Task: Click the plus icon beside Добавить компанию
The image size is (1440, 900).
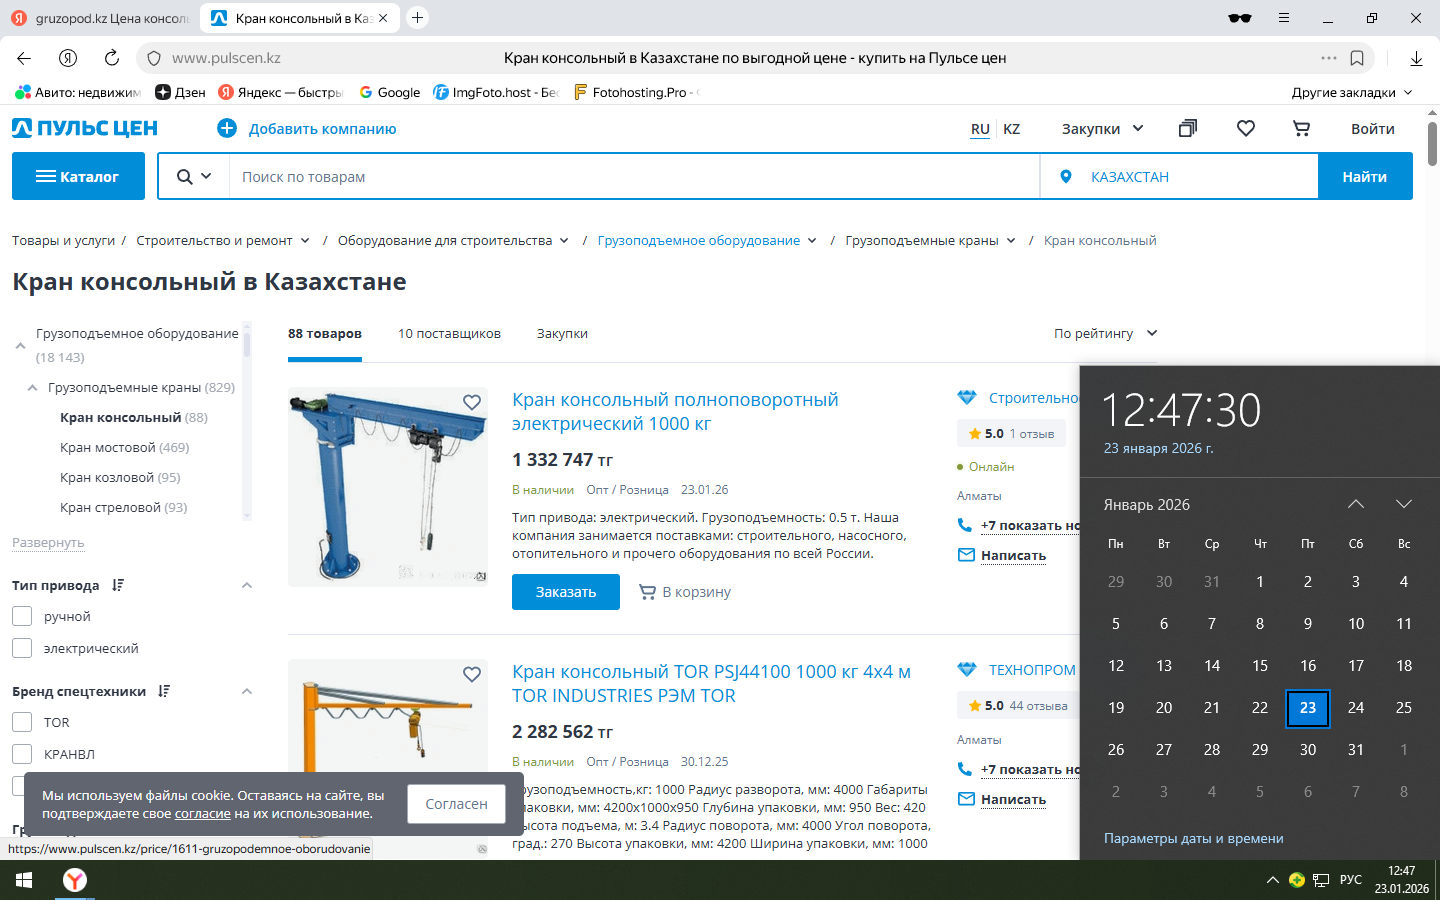Action: coord(227,128)
